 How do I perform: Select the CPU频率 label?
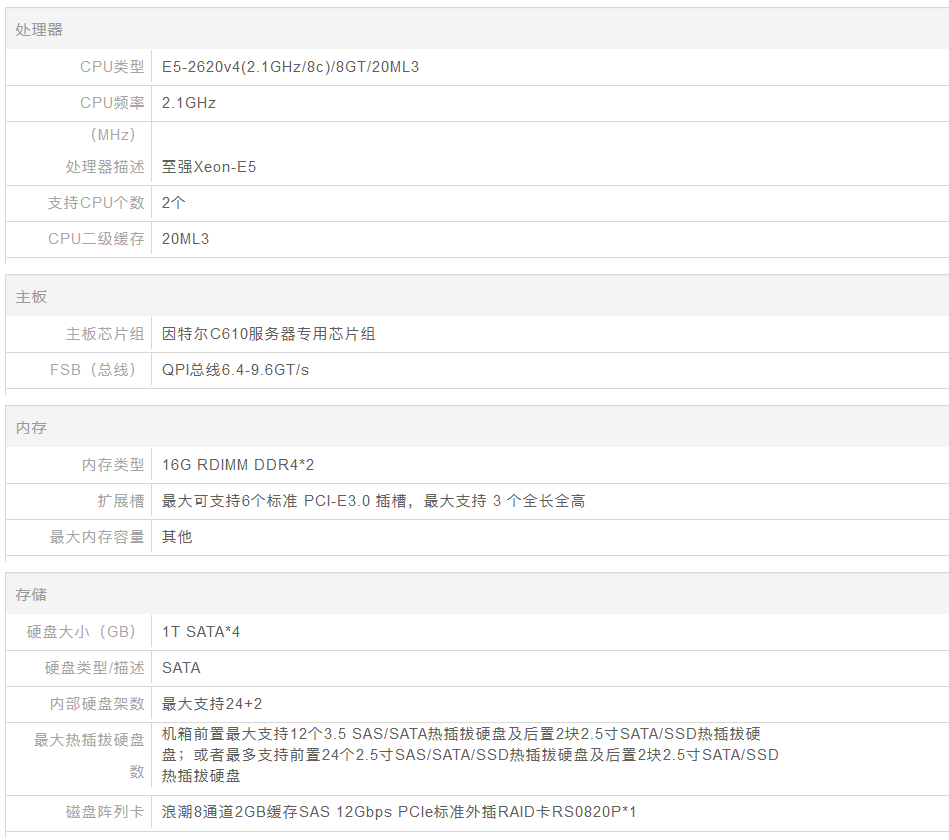(112, 103)
